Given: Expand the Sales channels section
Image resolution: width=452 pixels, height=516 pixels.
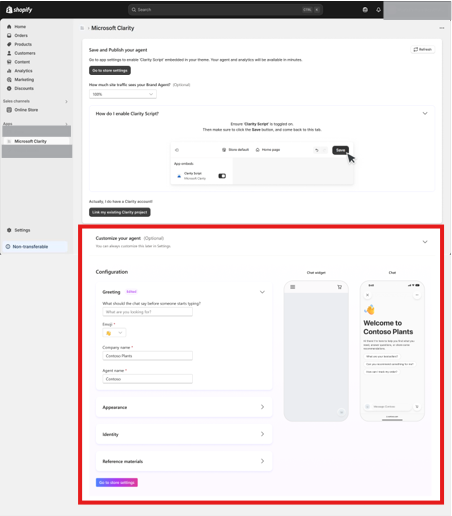Looking at the screenshot, I should 66,101.
